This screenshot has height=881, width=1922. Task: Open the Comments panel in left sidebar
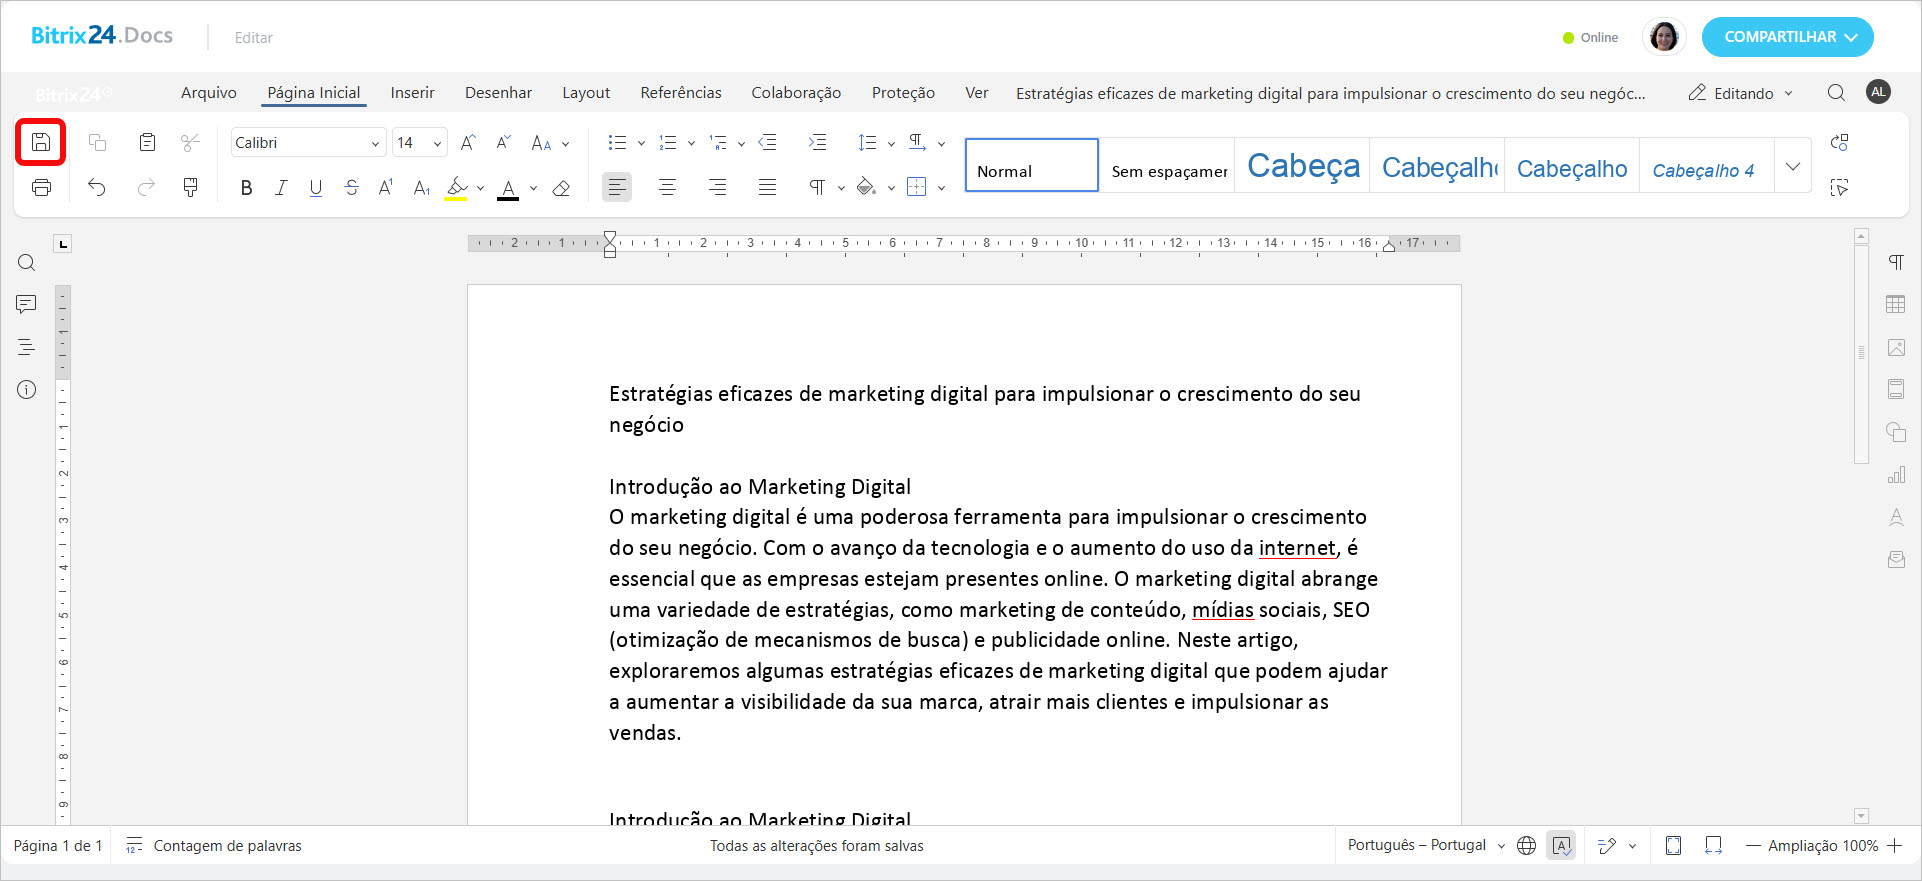(x=26, y=304)
